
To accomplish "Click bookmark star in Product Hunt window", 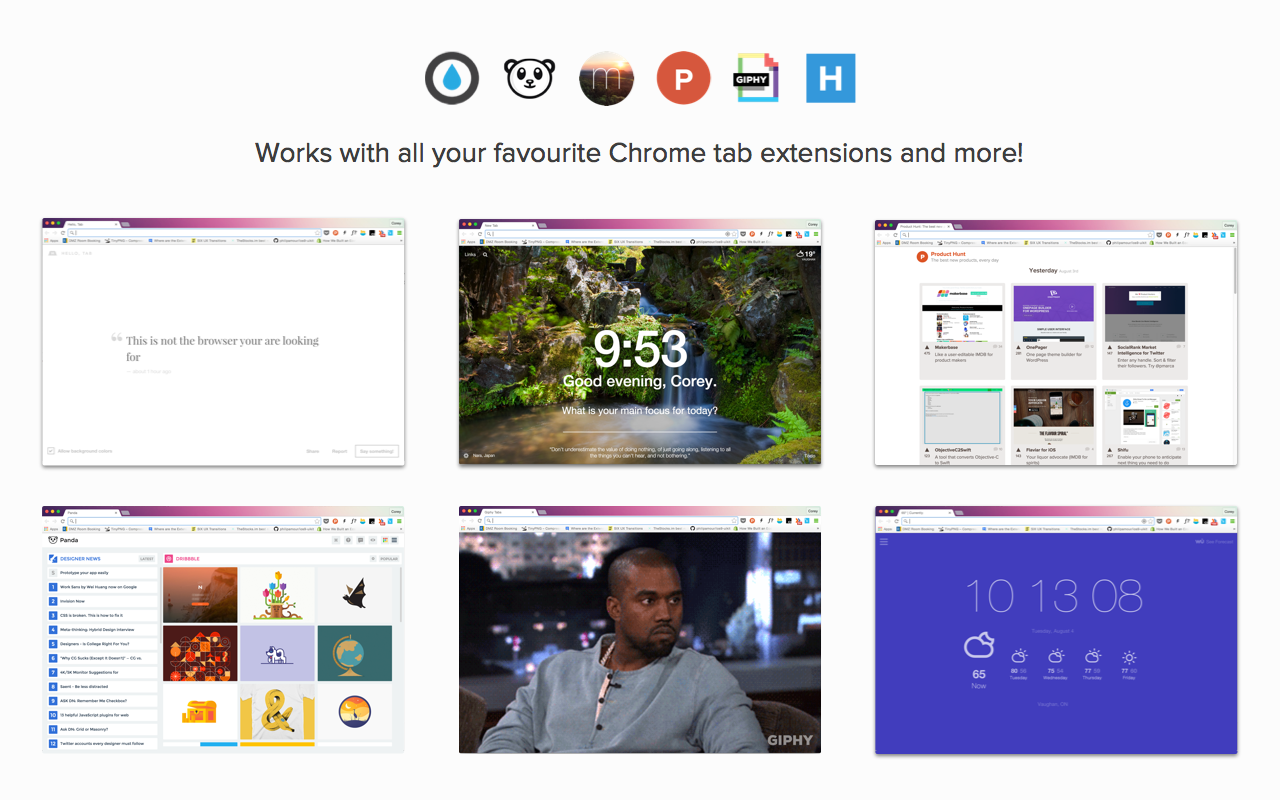I will (1149, 233).
